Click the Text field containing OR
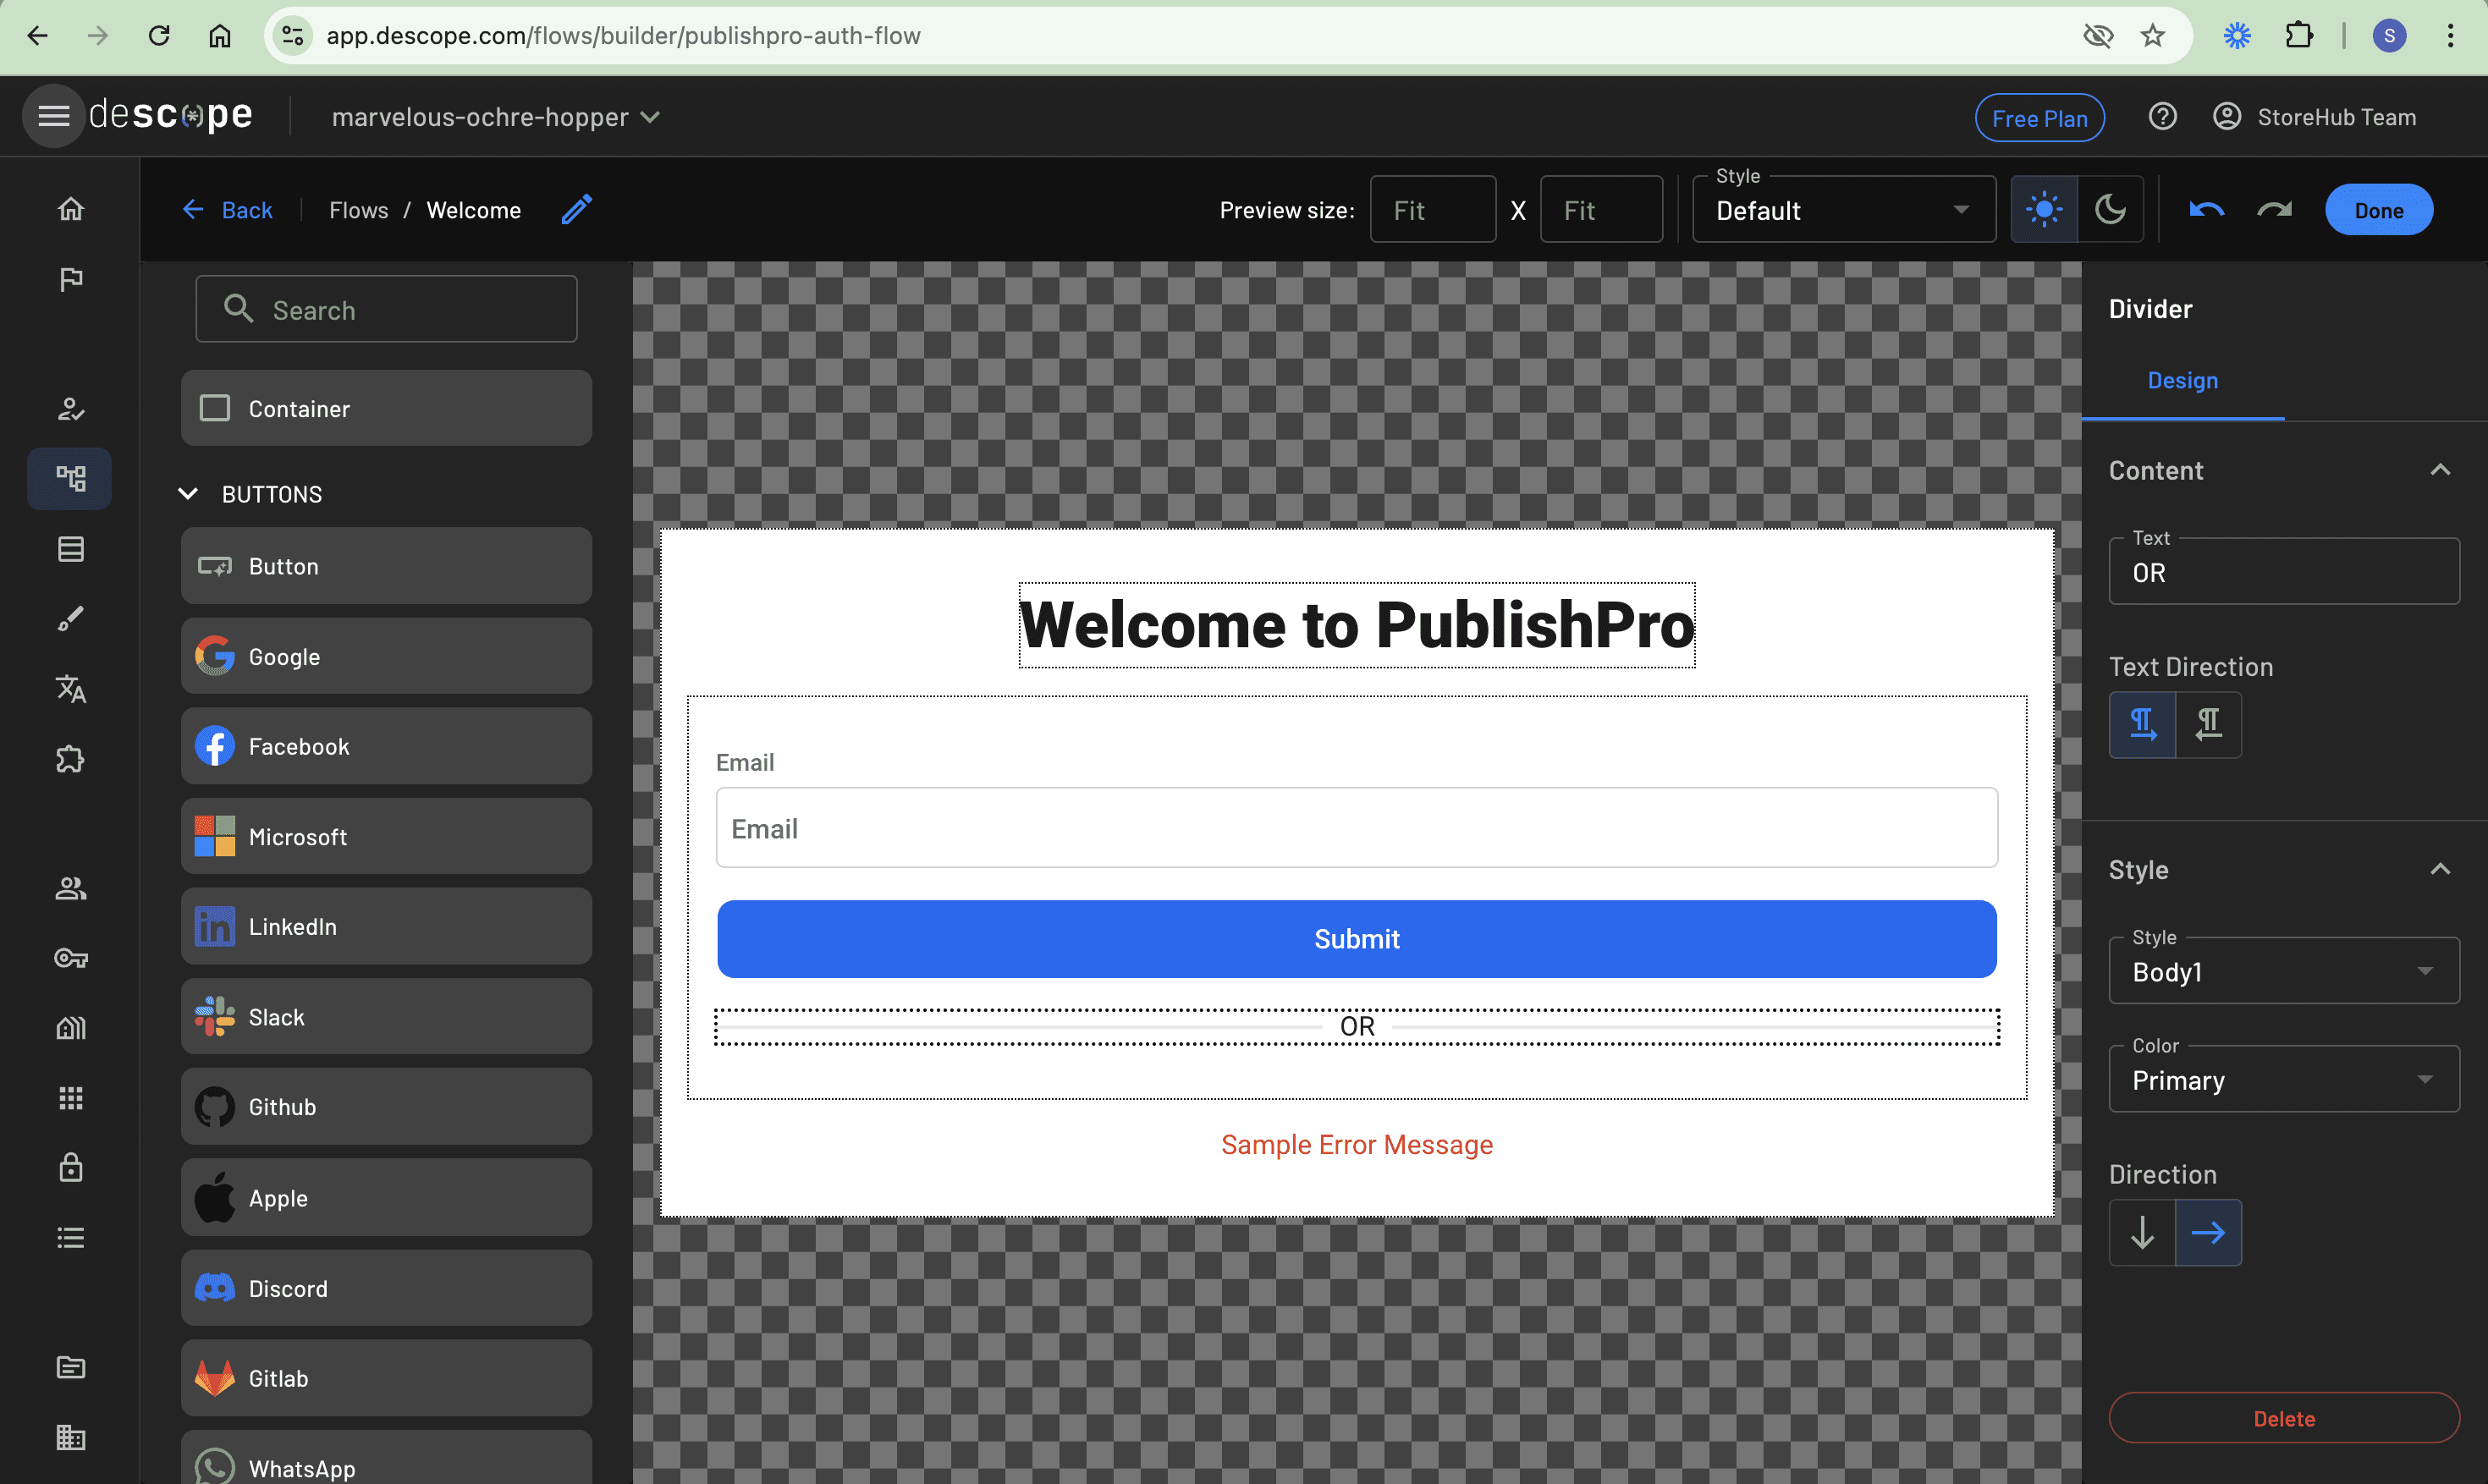 pos(2283,572)
